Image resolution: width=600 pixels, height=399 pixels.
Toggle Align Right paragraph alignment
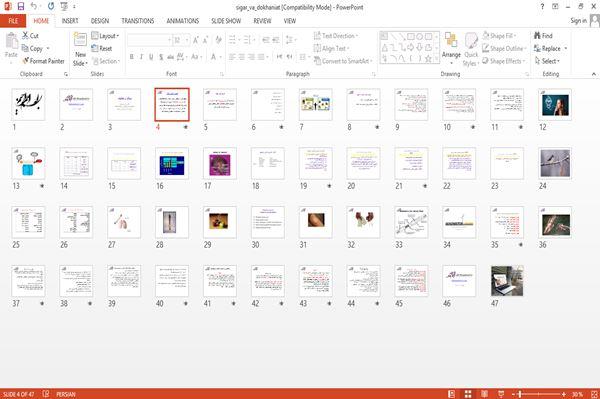point(251,57)
